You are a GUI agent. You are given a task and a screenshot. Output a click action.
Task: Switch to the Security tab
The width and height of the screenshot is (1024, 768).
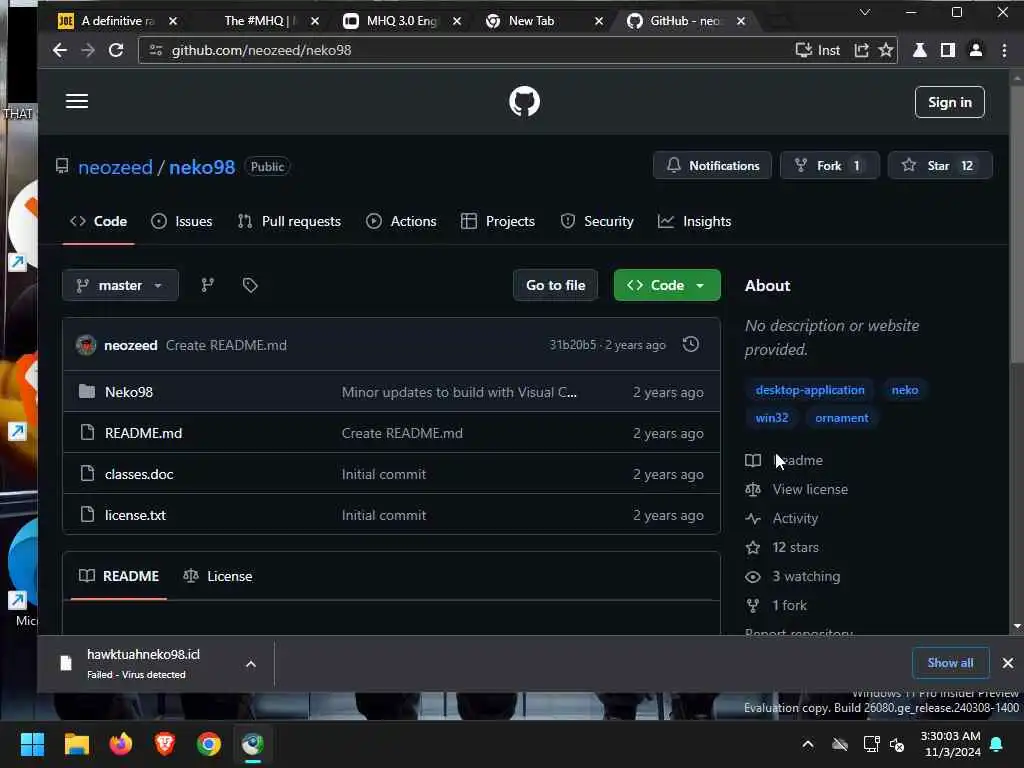pyautogui.click(x=597, y=221)
